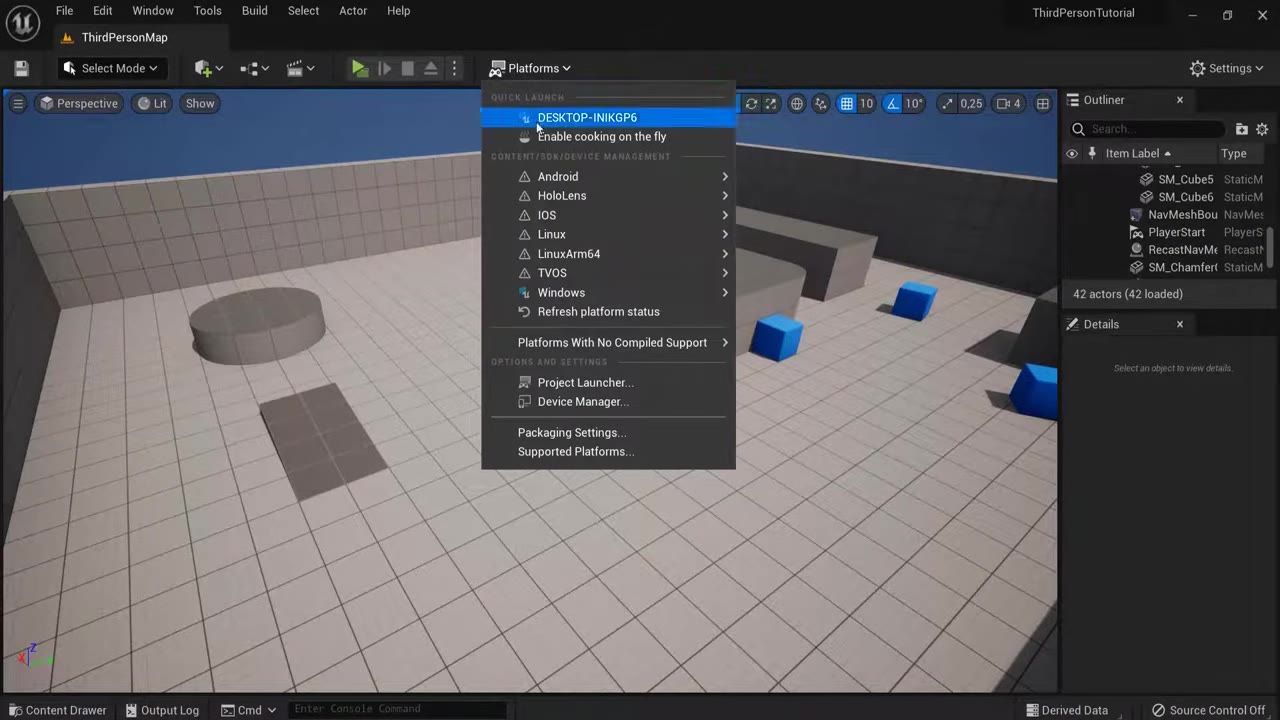
Task: Expand the Windows platform submenu
Action: (x=608, y=293)
